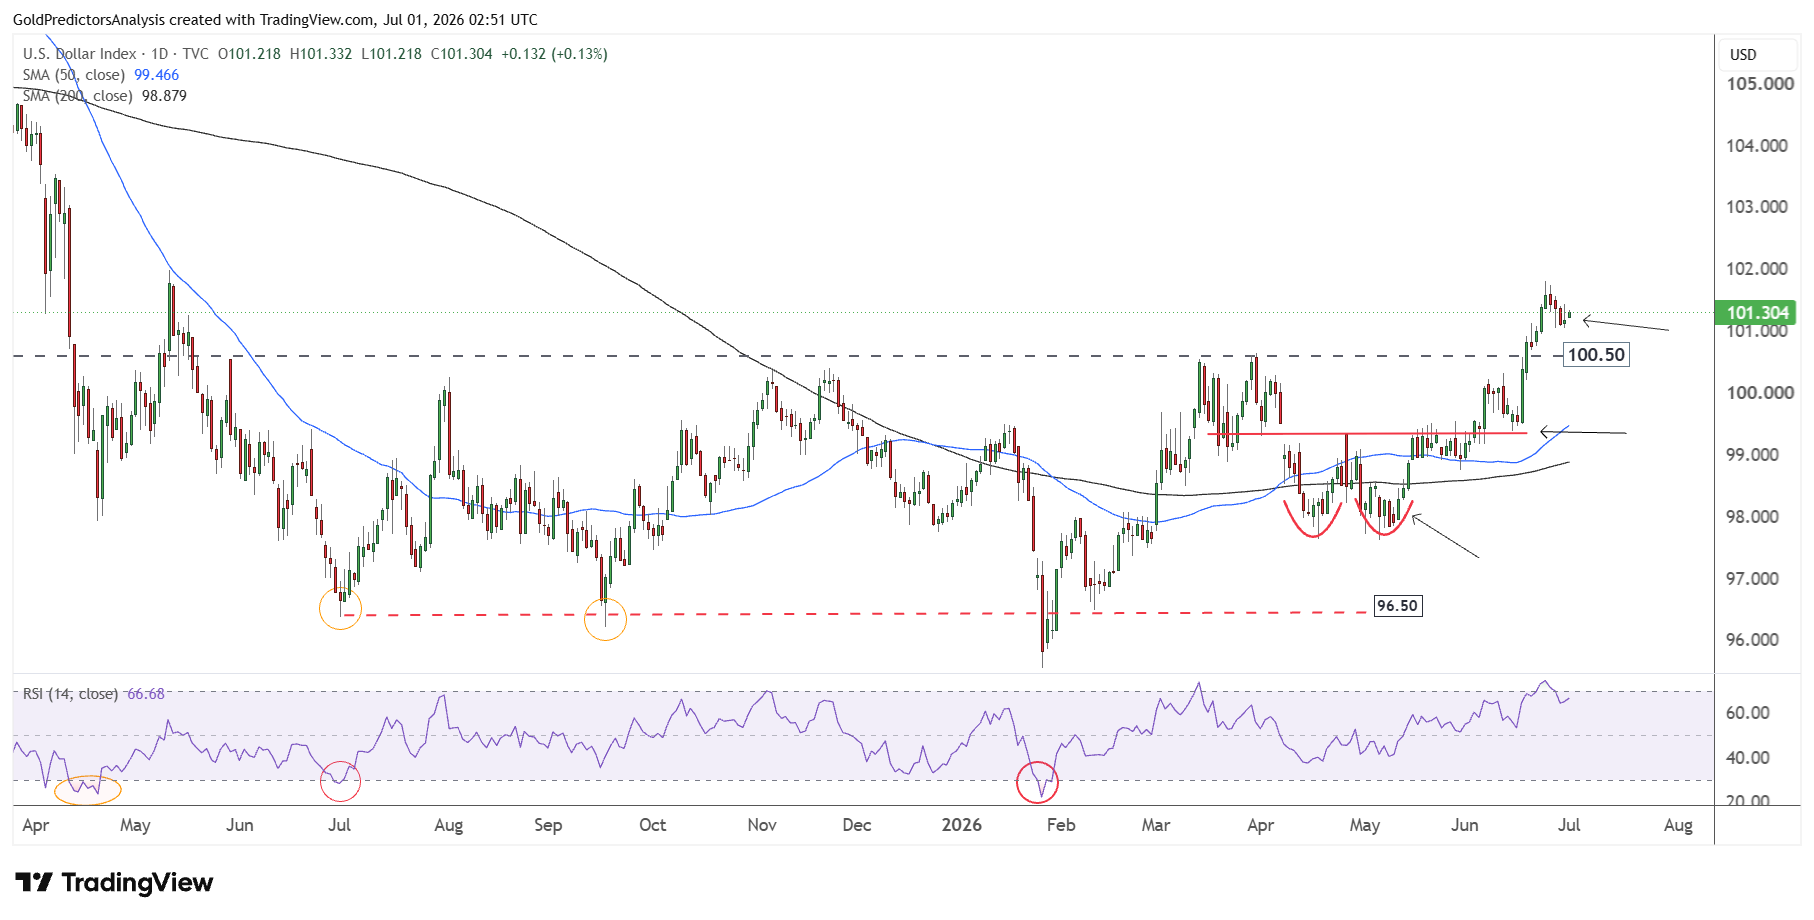1814x920 pixels.
Task: Click the 2026 label on time axis
Action: pyautogui.click(x=962, y=825)
